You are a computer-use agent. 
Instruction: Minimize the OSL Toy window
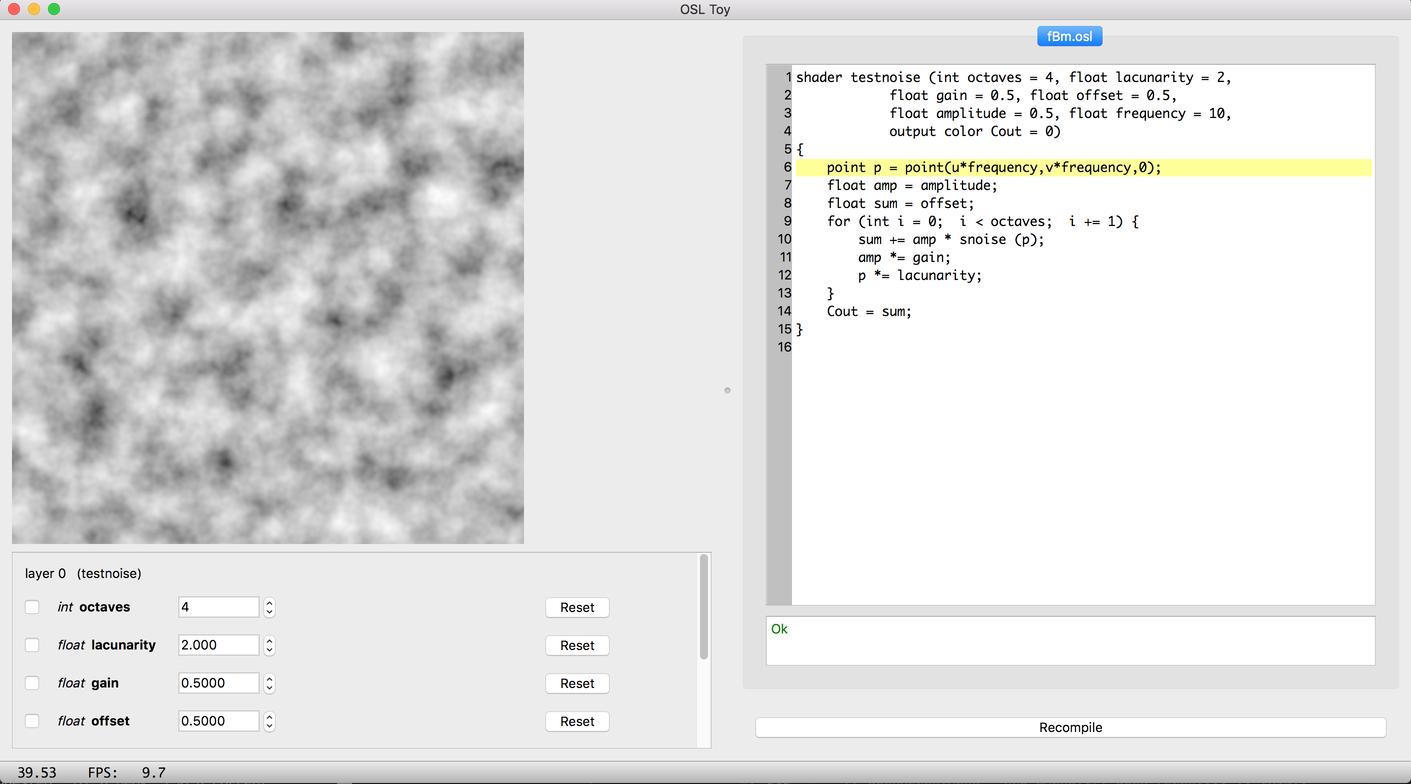34,9
